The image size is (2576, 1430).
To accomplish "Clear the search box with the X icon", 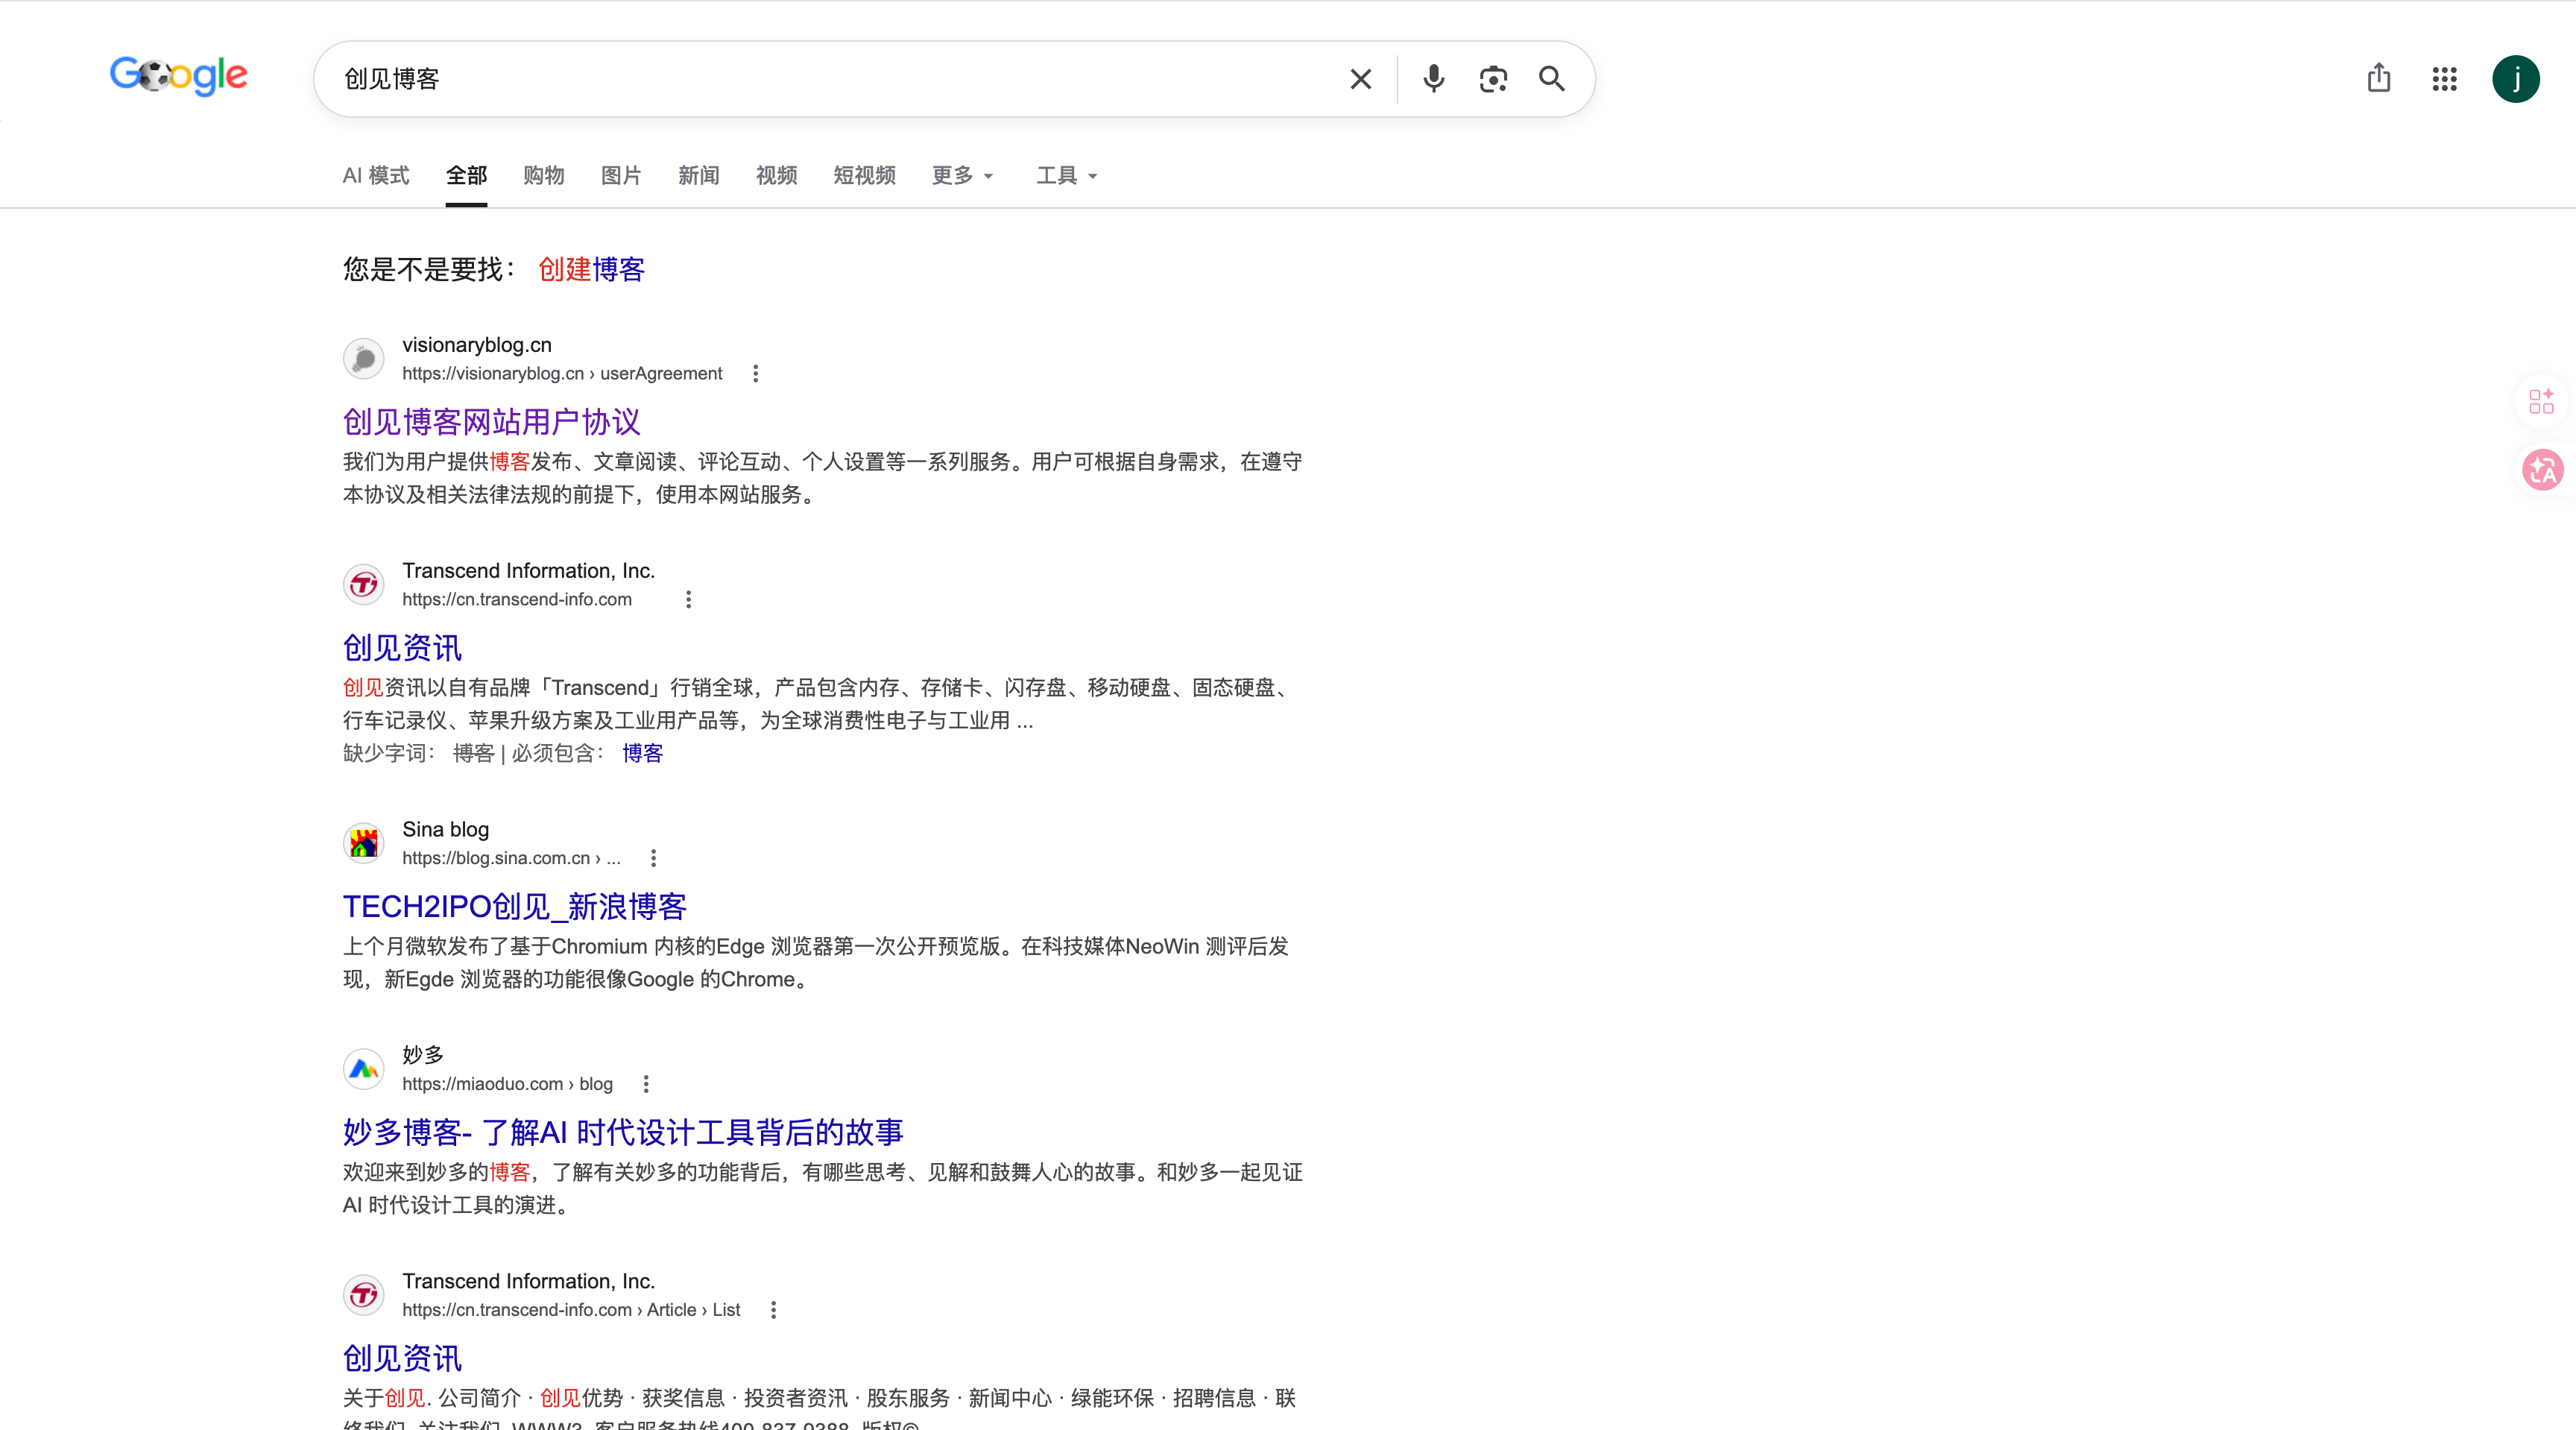I will coord(1360,79).
